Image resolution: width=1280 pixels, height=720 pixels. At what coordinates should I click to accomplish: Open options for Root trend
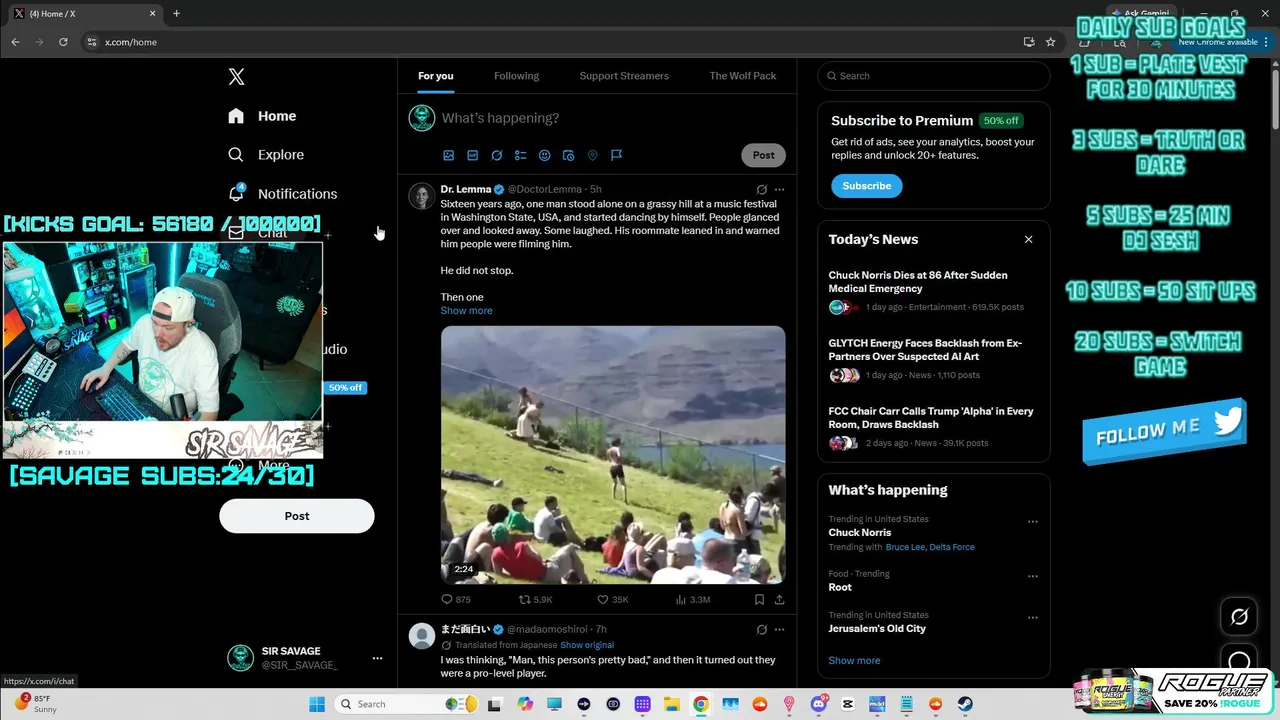coord(1033,576)
